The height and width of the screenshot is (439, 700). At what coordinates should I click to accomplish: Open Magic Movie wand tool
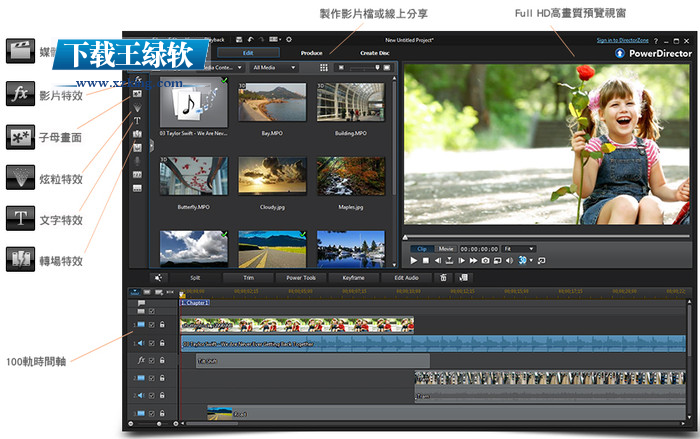(x=158, y=278)
